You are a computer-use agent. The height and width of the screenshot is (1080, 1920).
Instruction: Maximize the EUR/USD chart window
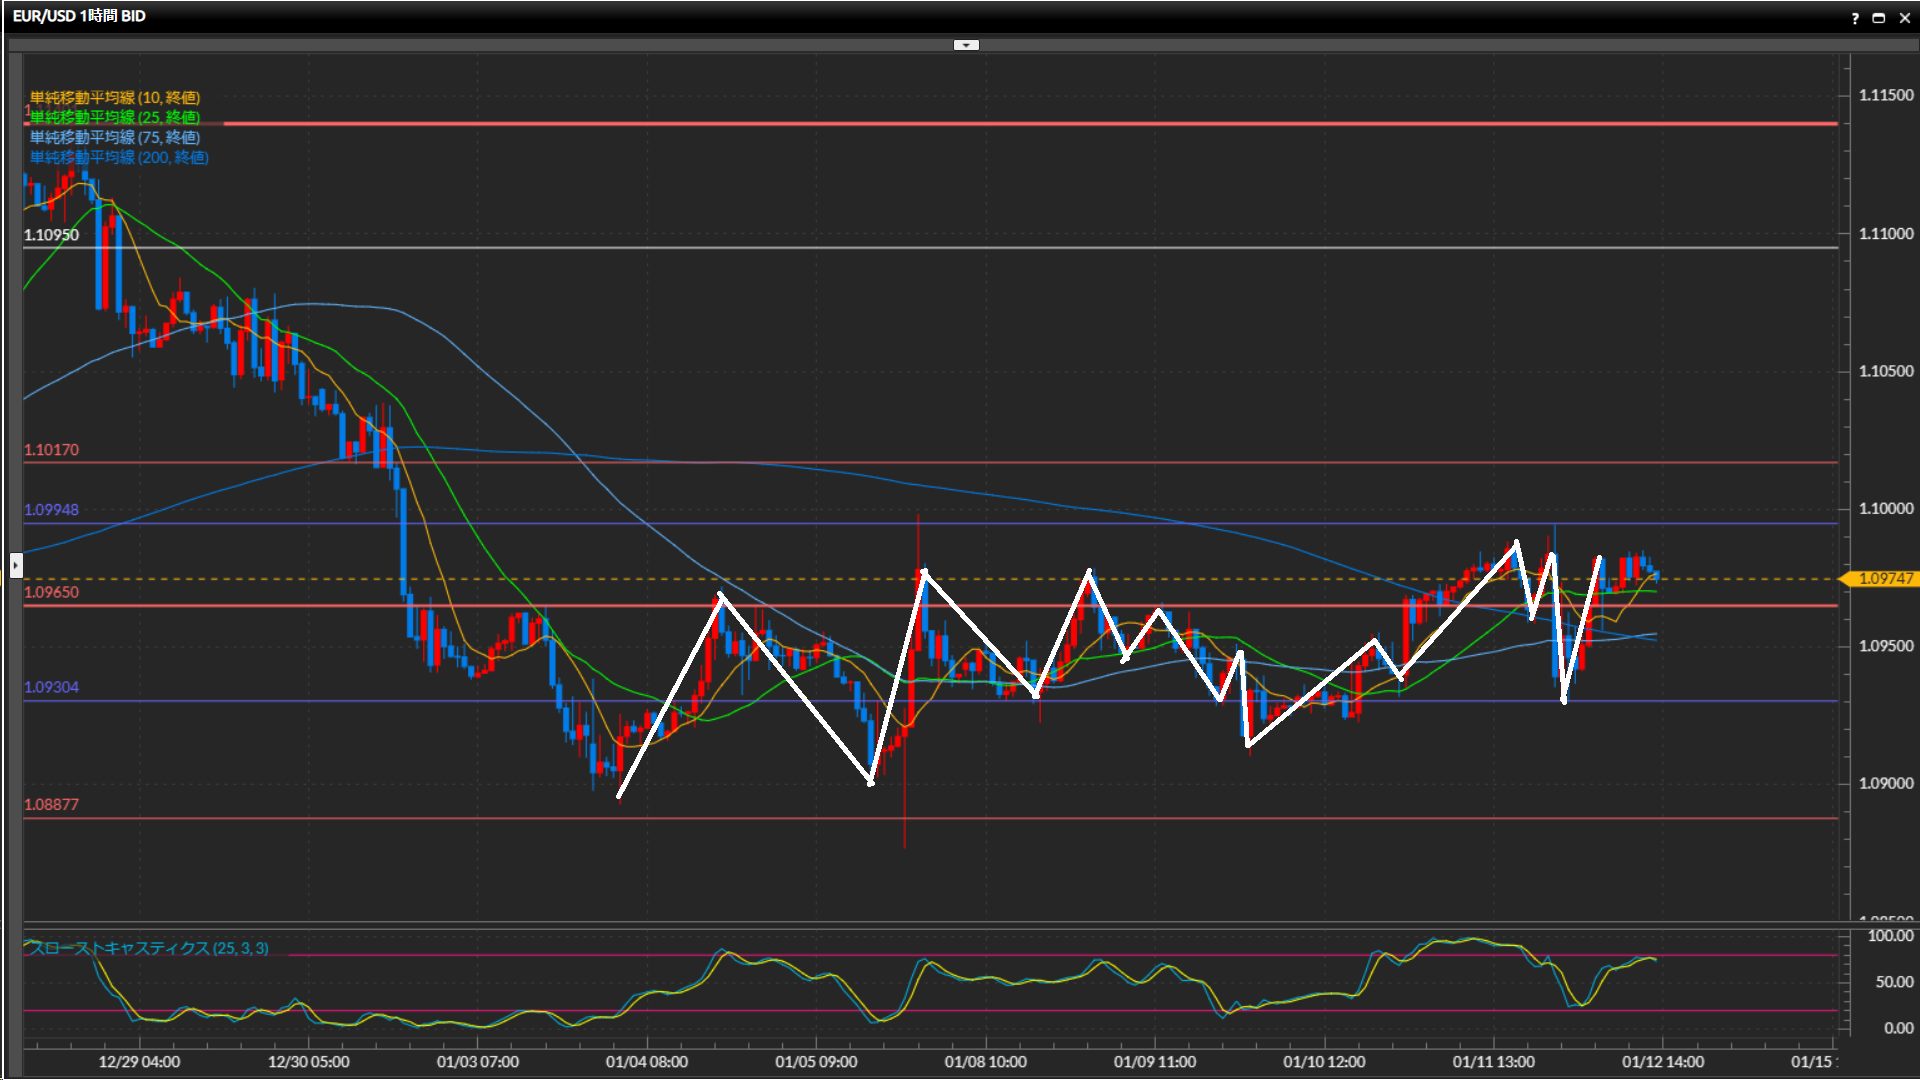coord(1879,18)
